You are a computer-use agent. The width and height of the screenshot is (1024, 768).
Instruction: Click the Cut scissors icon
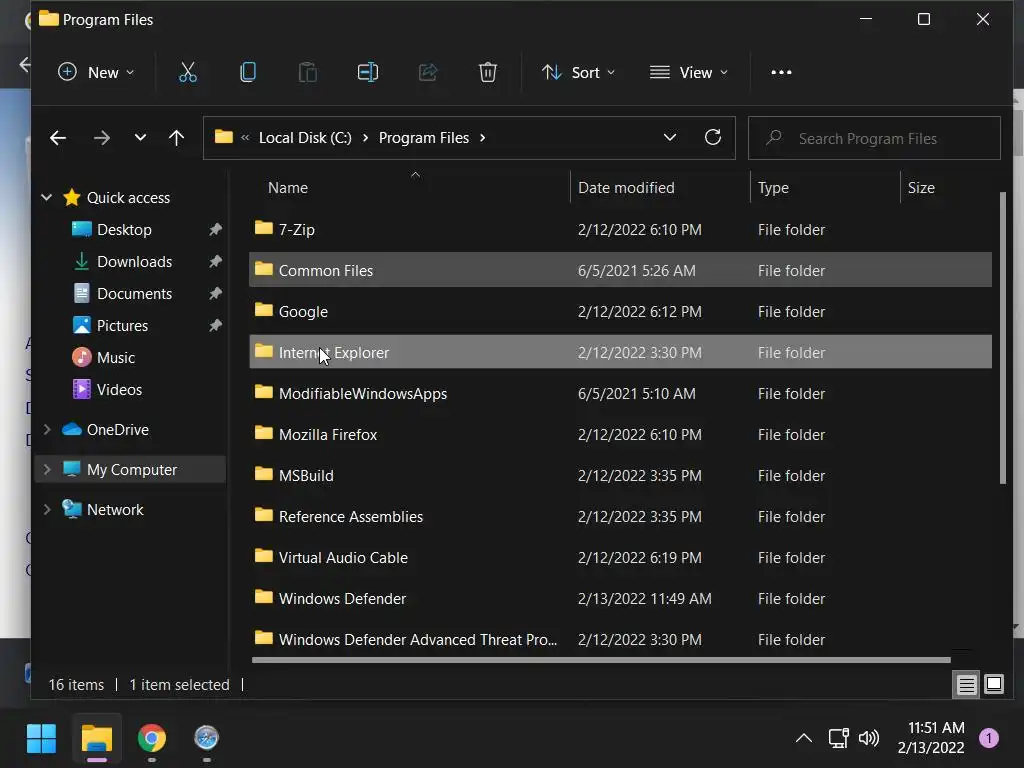pos(187,72)
